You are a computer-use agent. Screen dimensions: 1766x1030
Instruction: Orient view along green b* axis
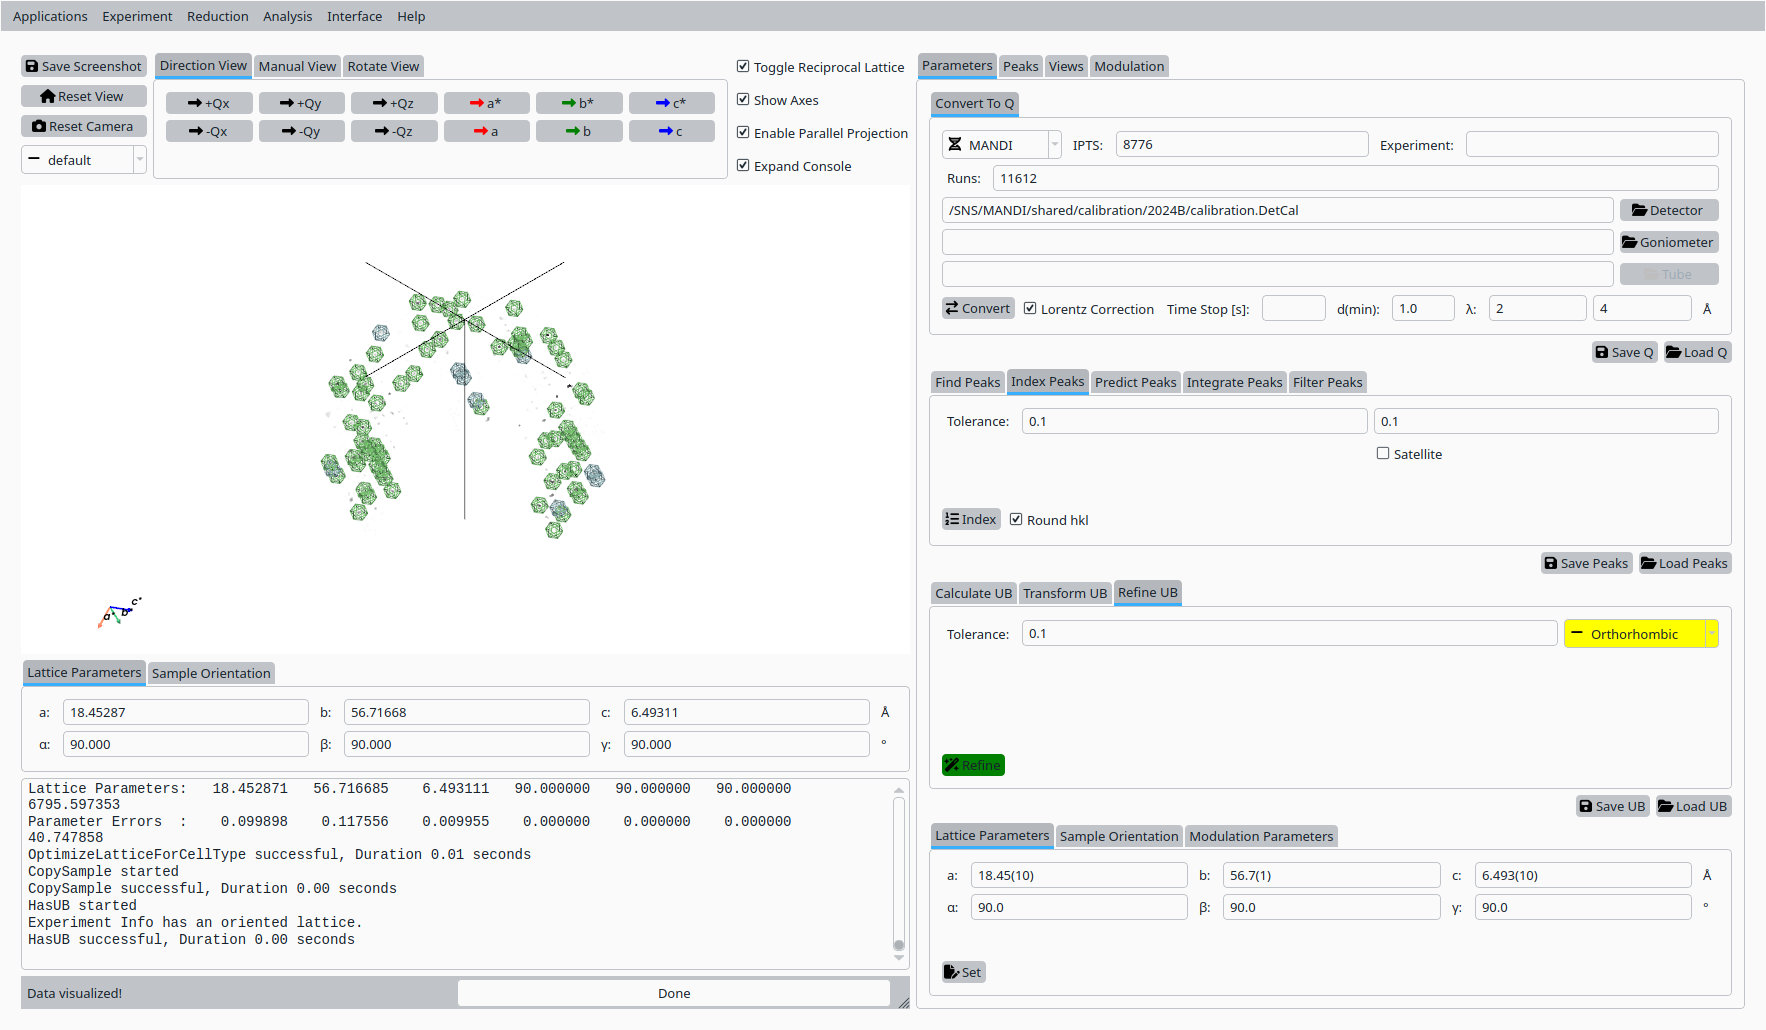(x=578, y=103)
